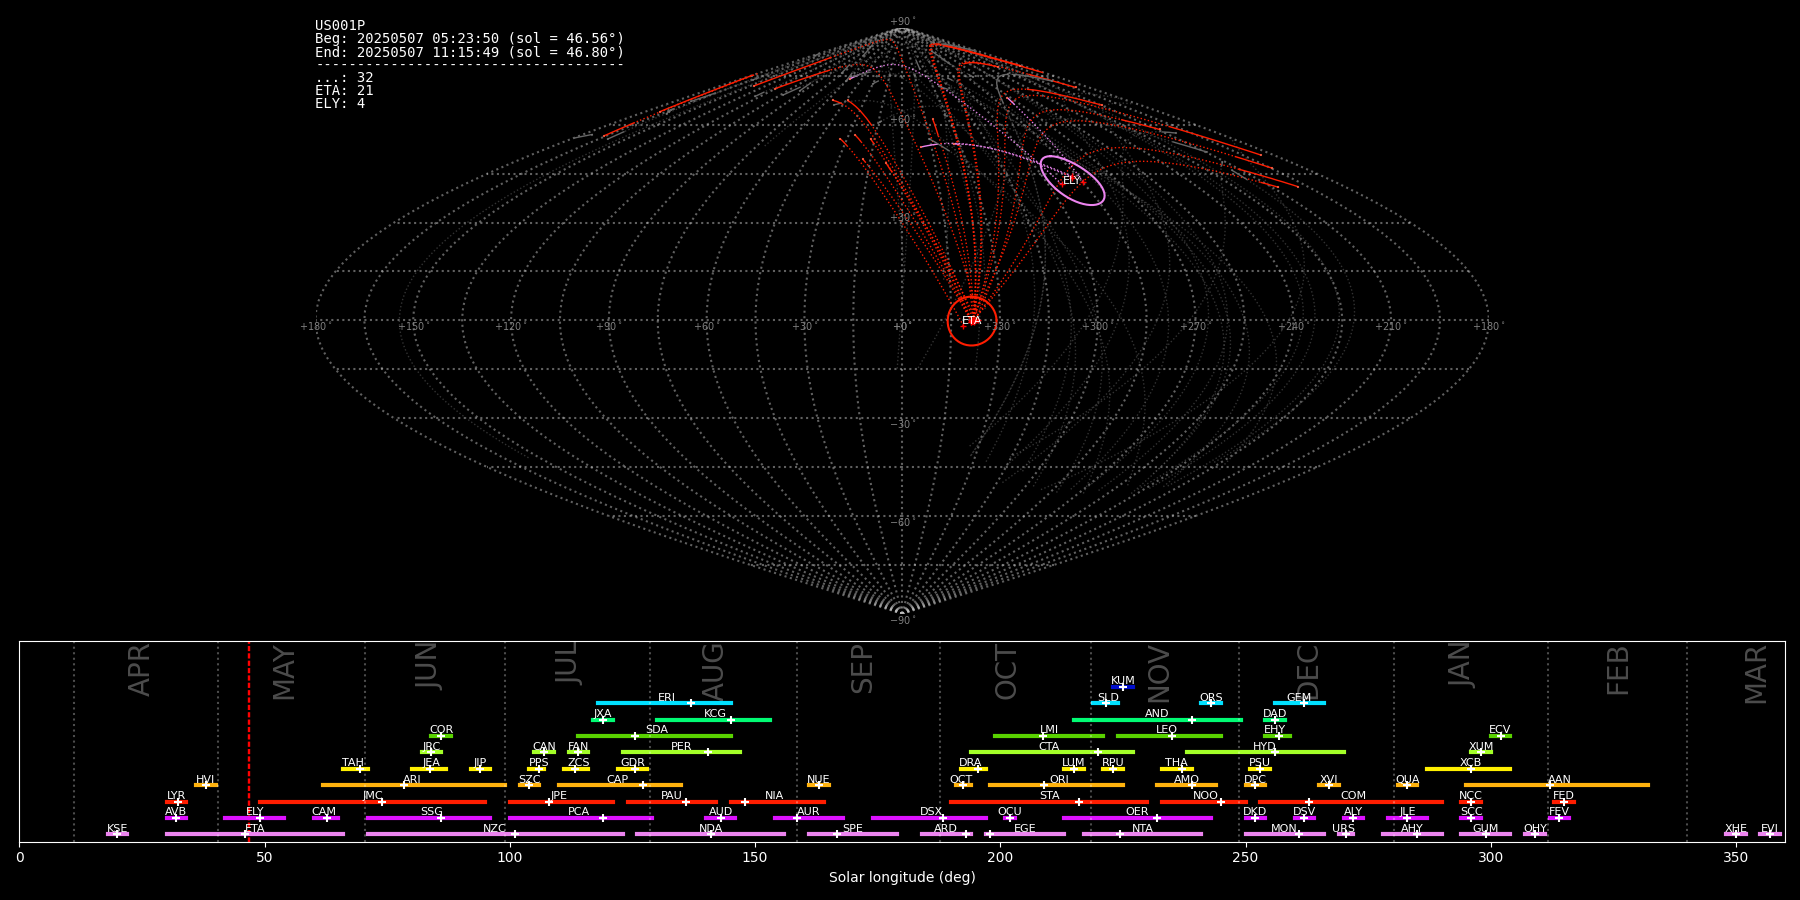The height and width of the screenshot is (900, 1800).
Task: Select the URS shower bar
Action: pyautogui.click(x=1346, y=834)
